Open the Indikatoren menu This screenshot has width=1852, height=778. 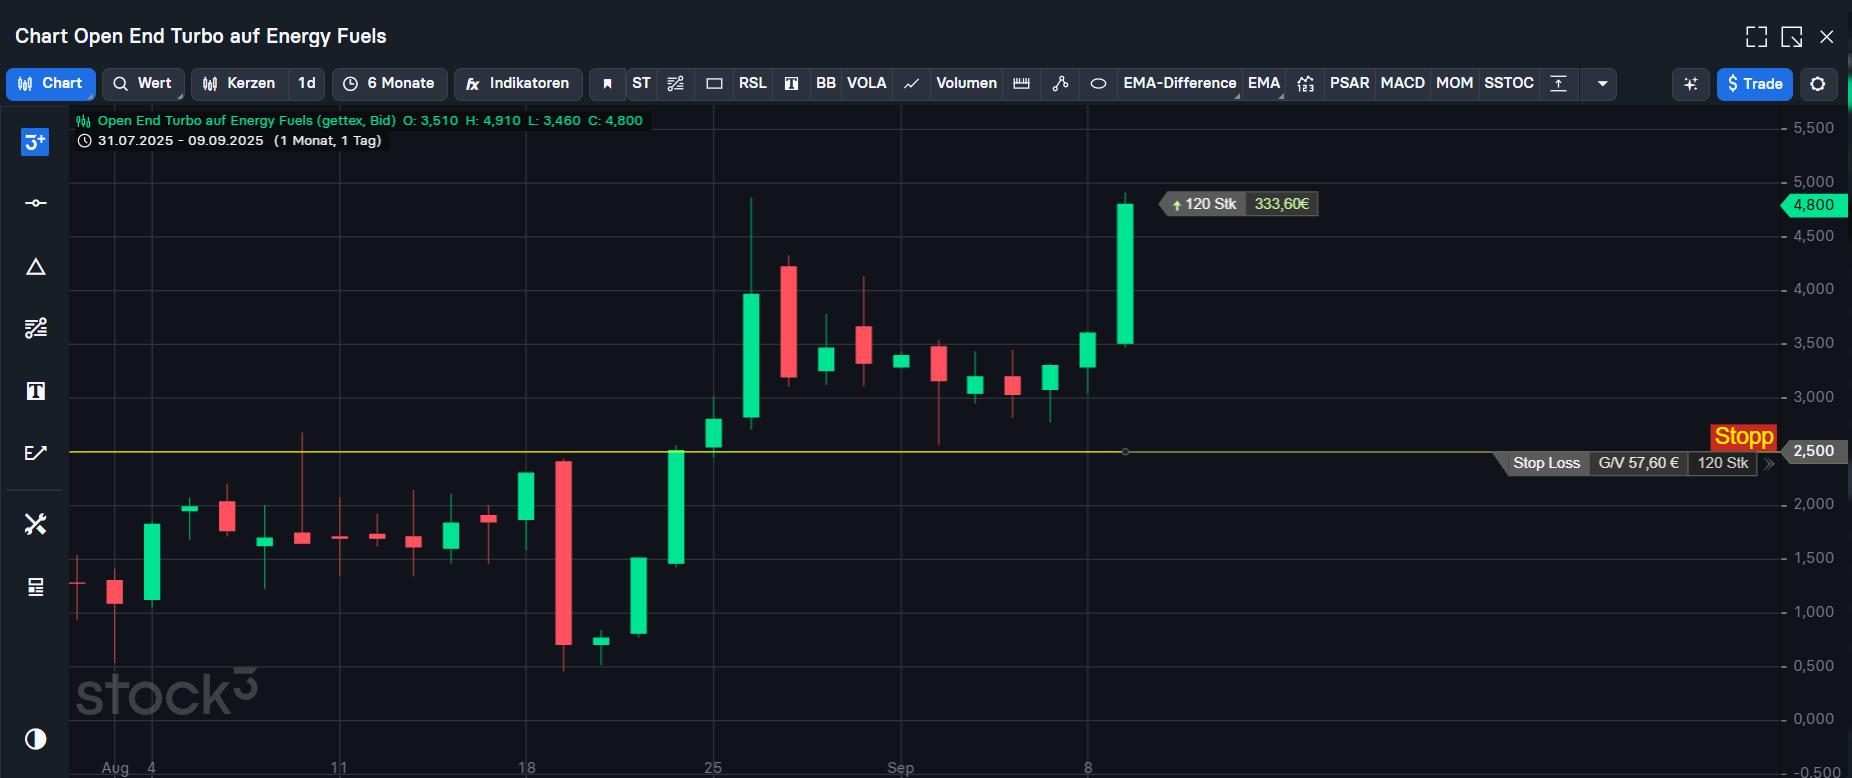518,84
